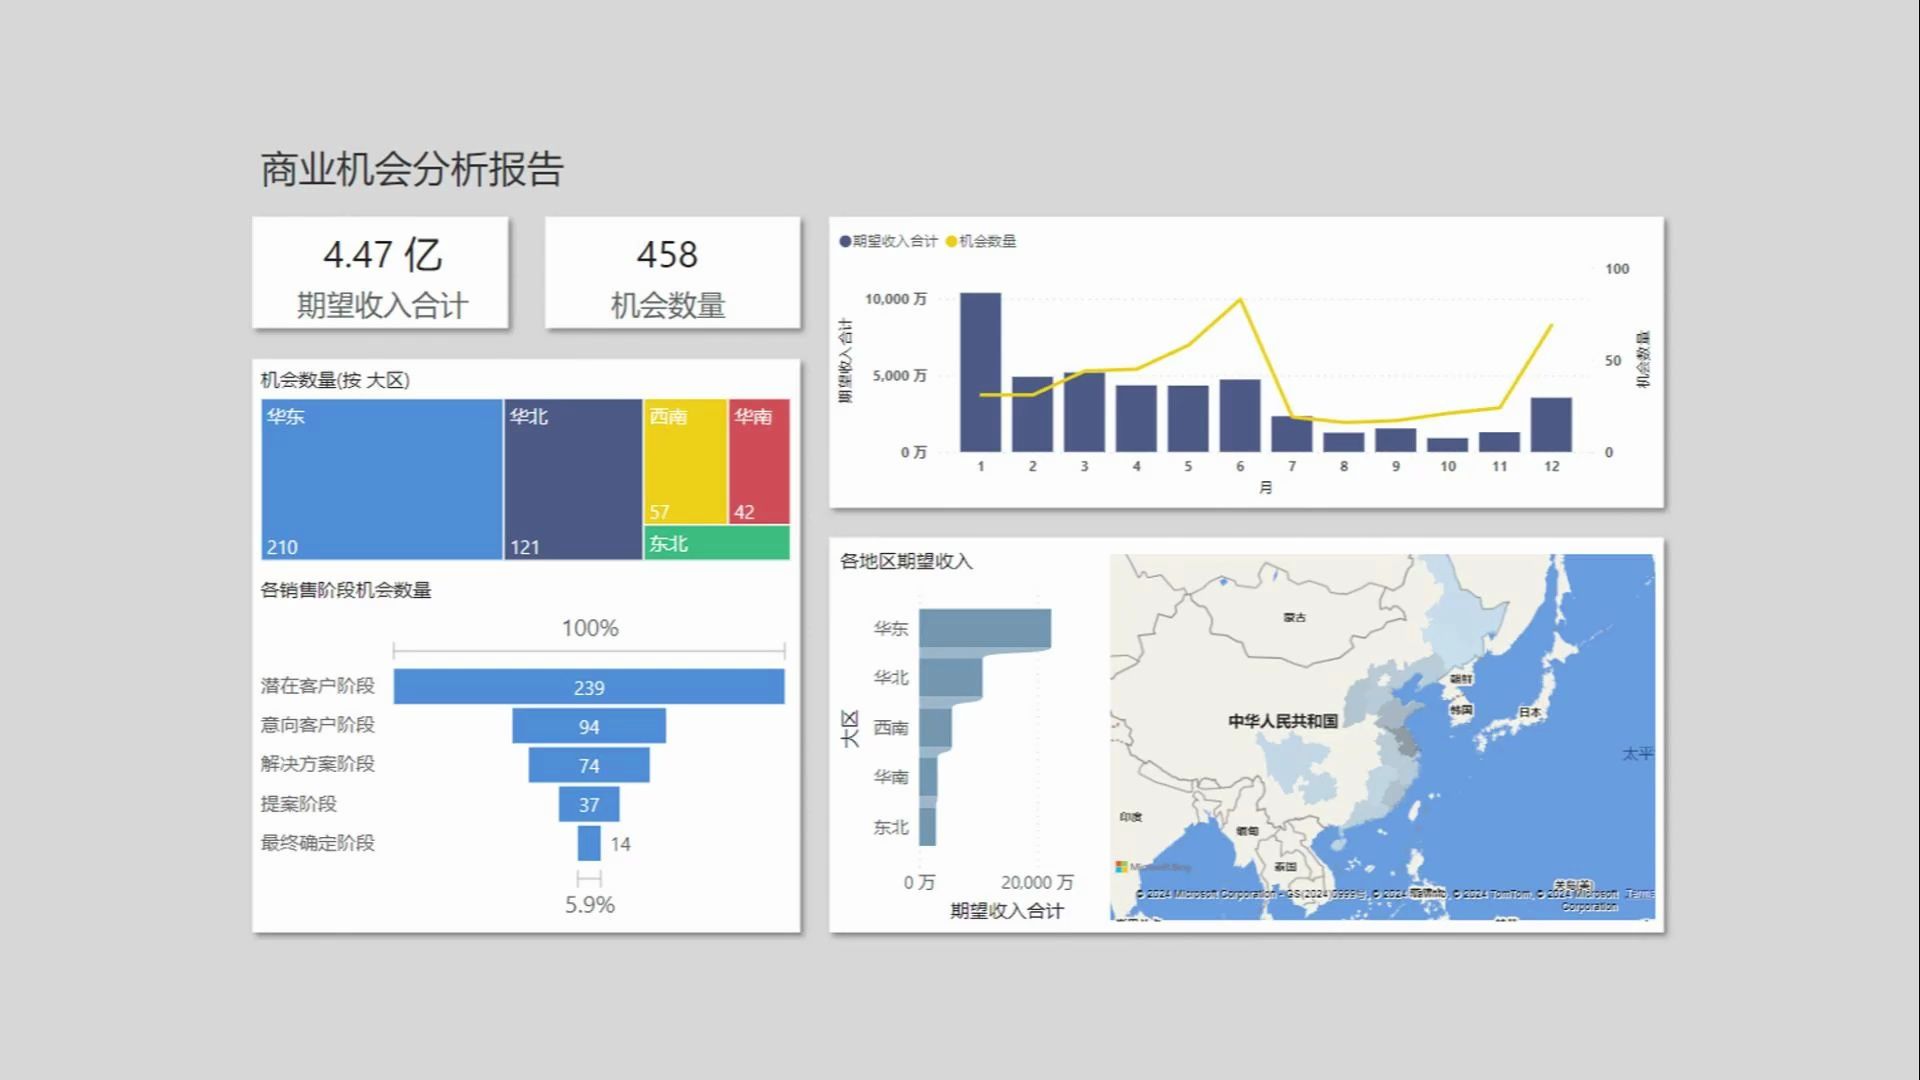Select the month 4 revenue column
Screen dimensions: 1920x1080
[x=1136, y=419]
